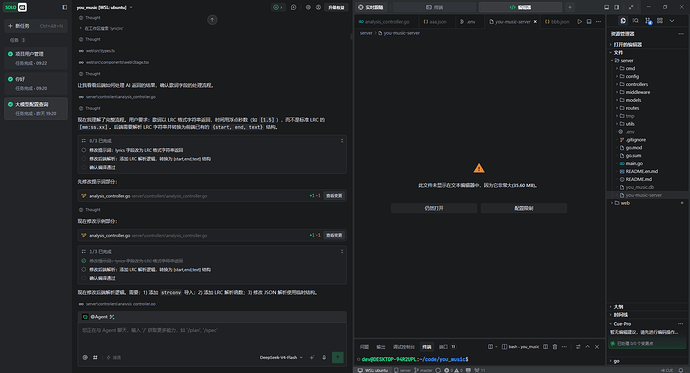
Task: Open account avatar icon in chat header
Action: click(x=318, y=7)
